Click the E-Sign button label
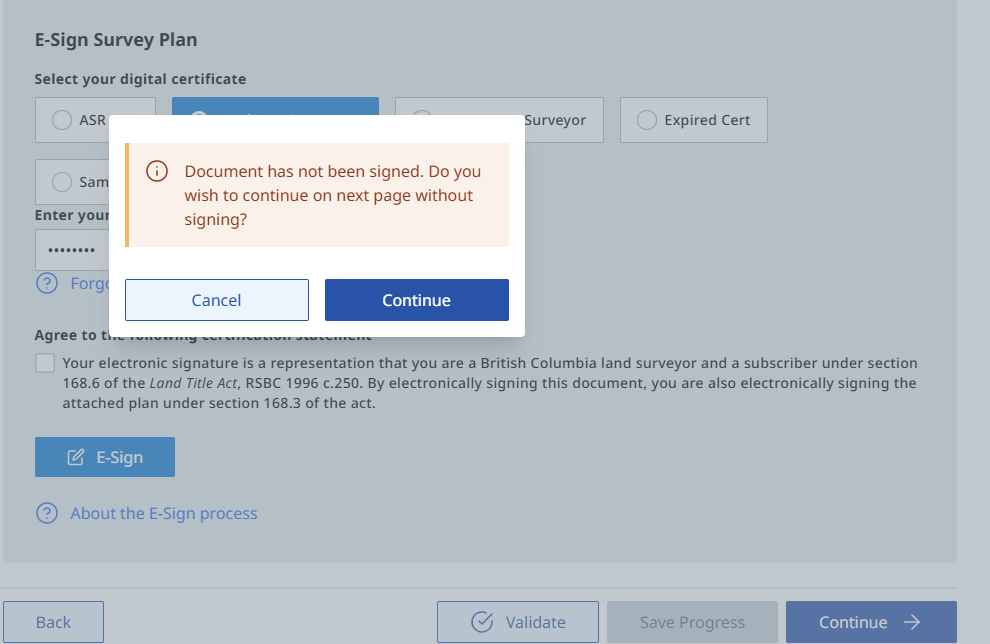990x644 pixels. click(x=119, y=457)
